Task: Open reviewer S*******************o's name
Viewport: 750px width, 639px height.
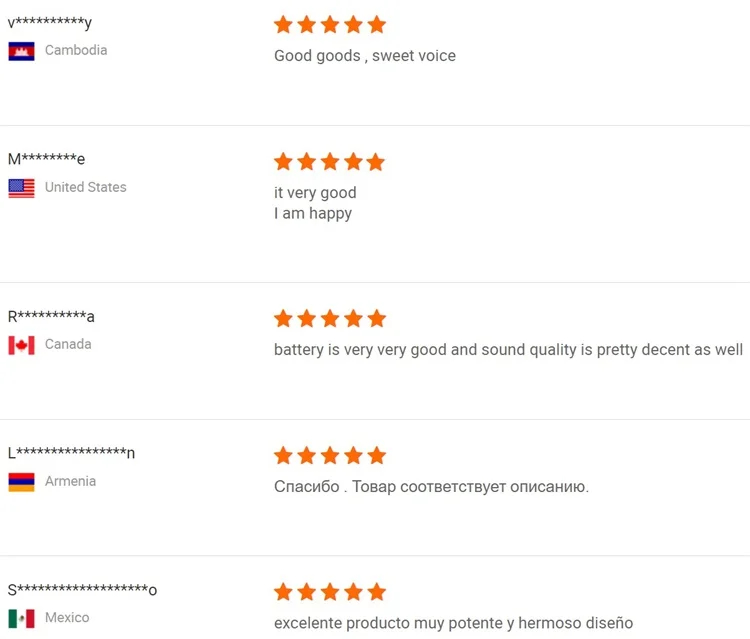Action: (x=82, y=590)
